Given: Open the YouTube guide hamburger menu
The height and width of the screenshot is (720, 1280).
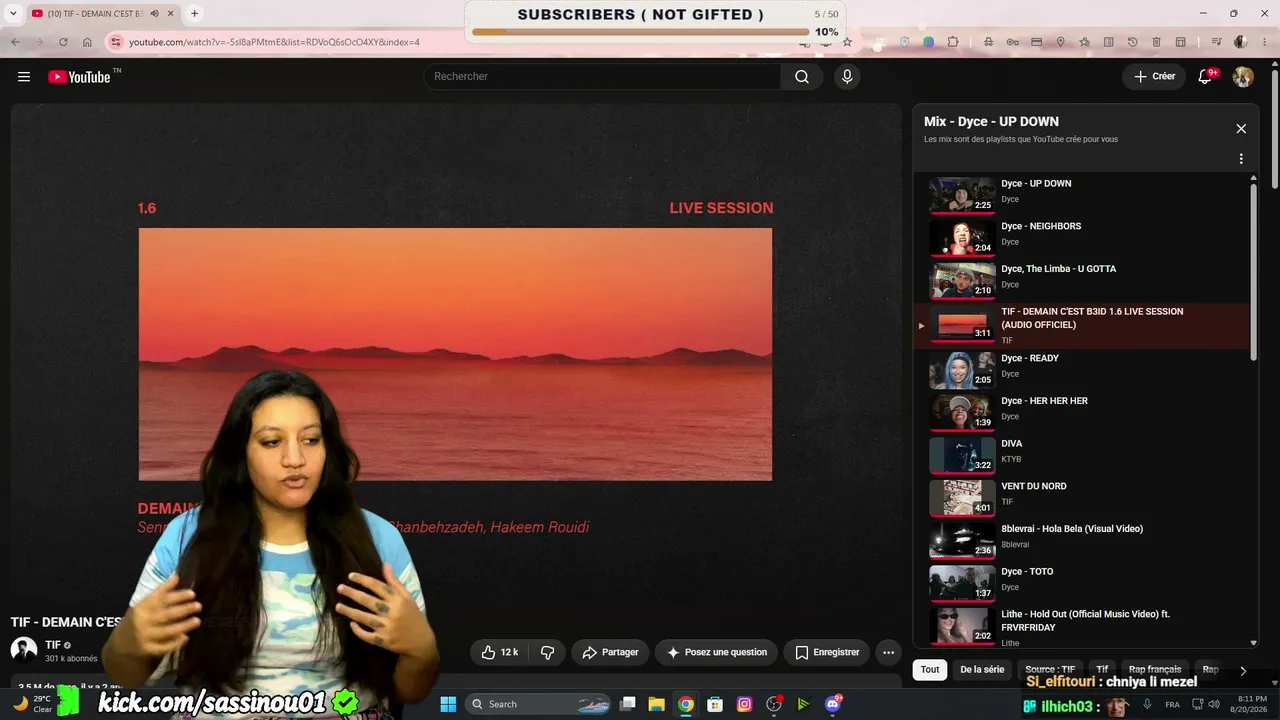Looking at the screenshot, I should pyautogui.click(x=24, y=77).
